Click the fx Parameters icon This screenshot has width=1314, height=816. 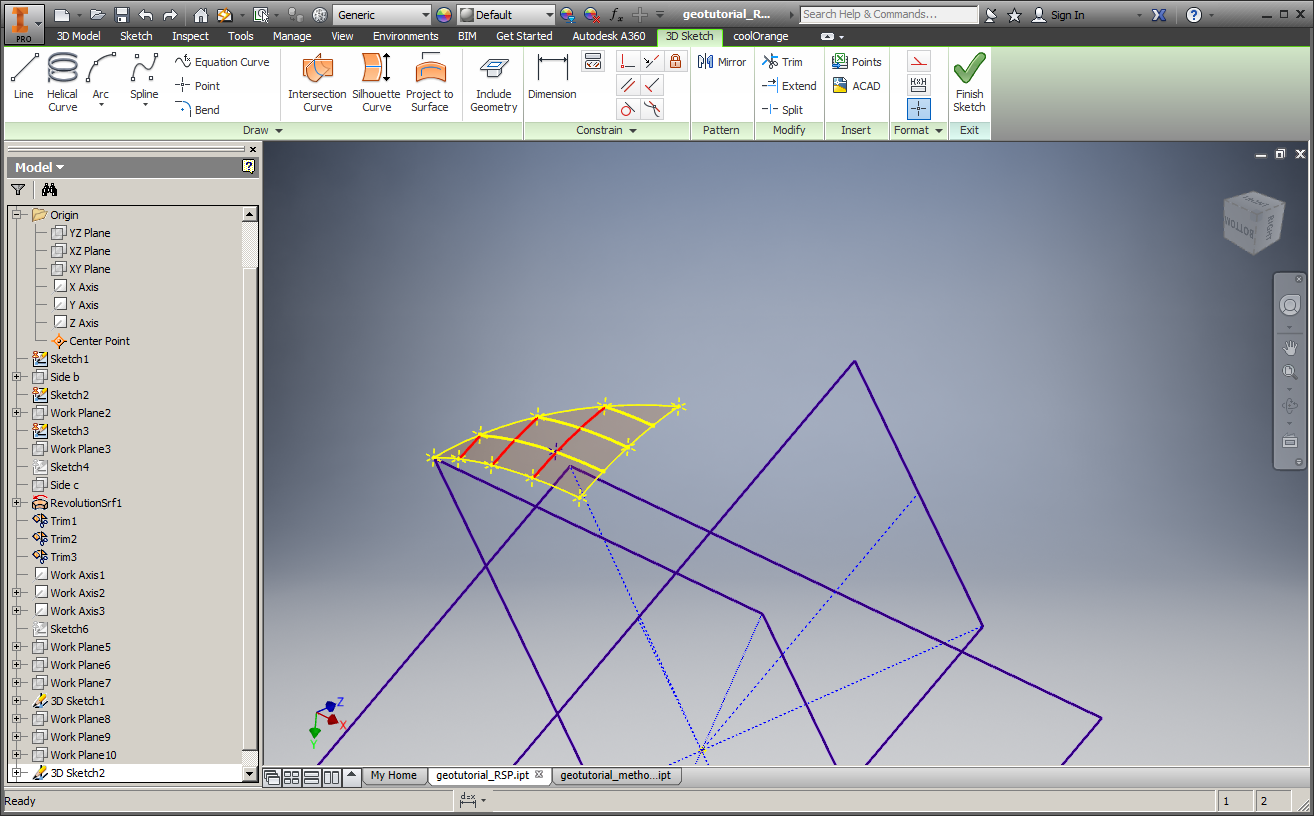[x=617, y=15]
